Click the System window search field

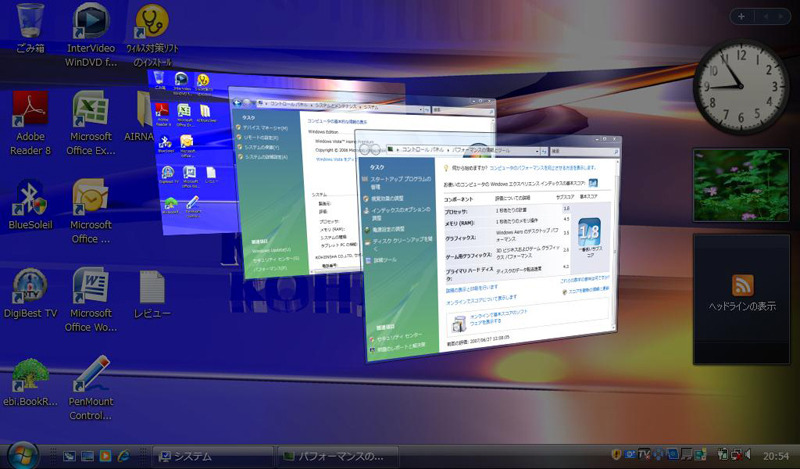tap(463, 110)
